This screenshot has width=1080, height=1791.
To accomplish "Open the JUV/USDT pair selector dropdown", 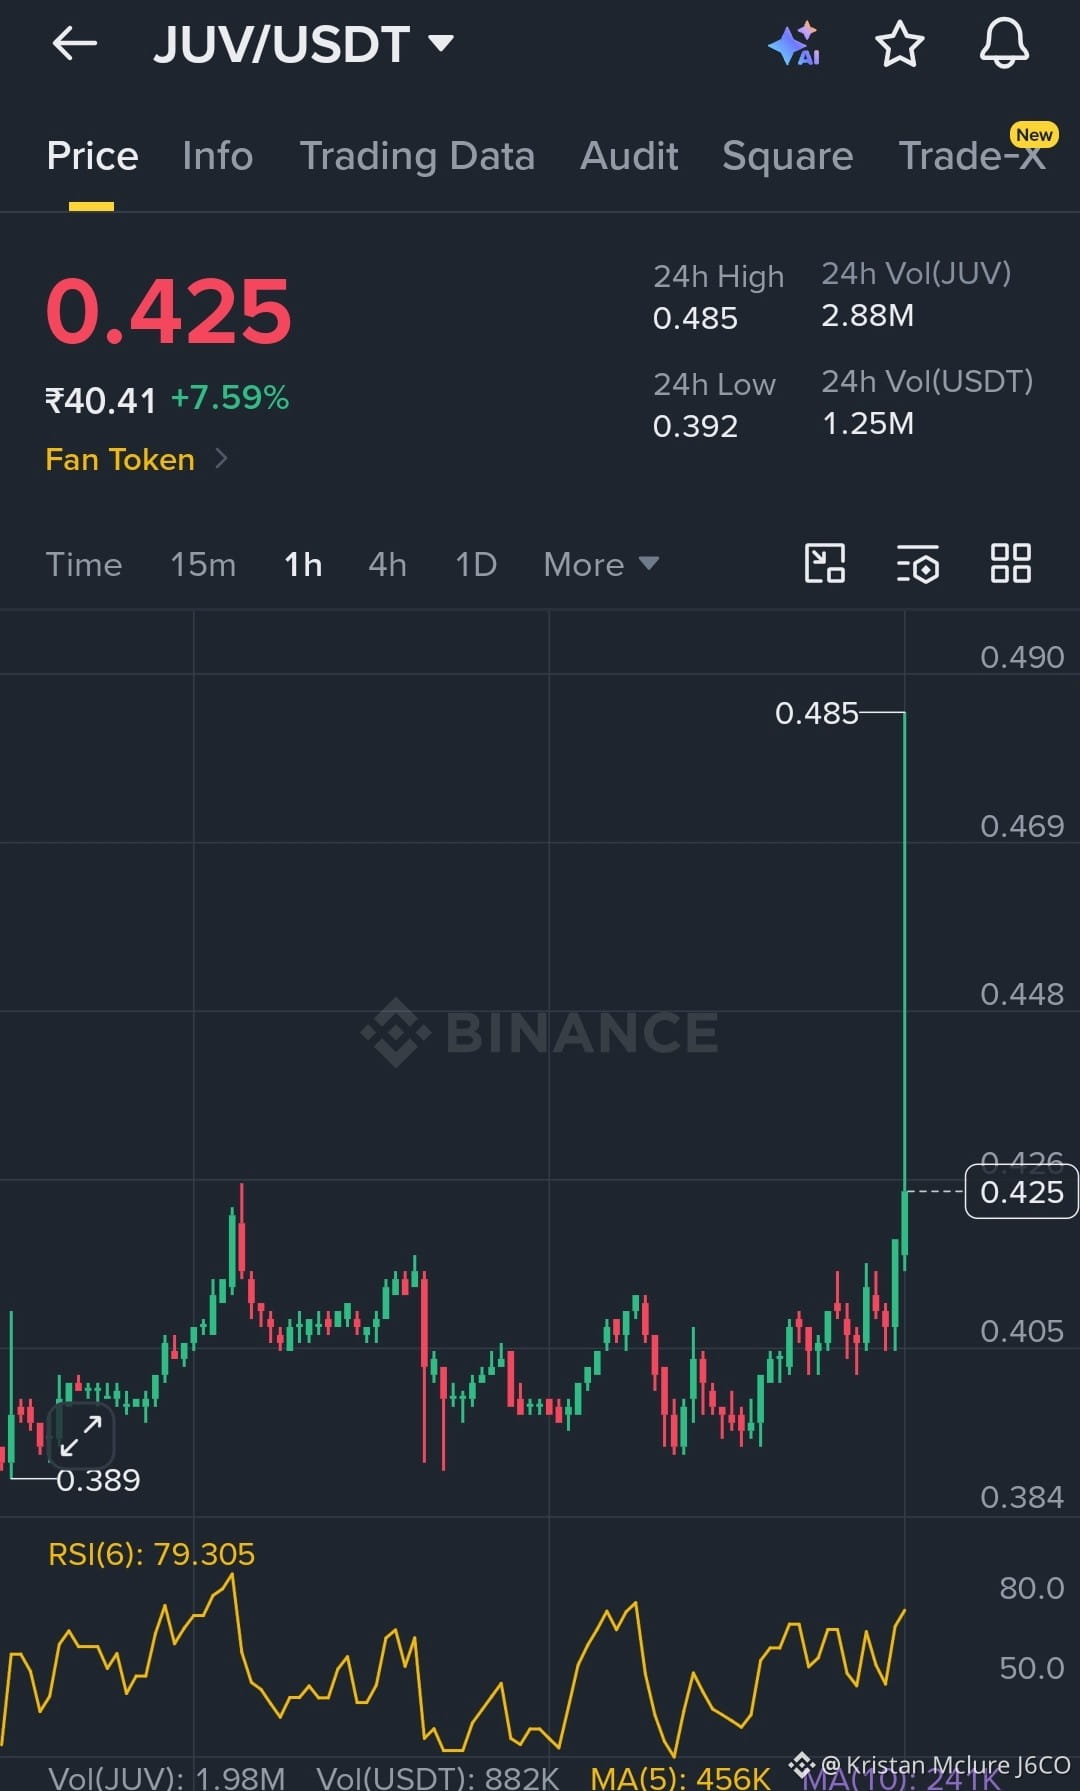I will pos(304,44).
